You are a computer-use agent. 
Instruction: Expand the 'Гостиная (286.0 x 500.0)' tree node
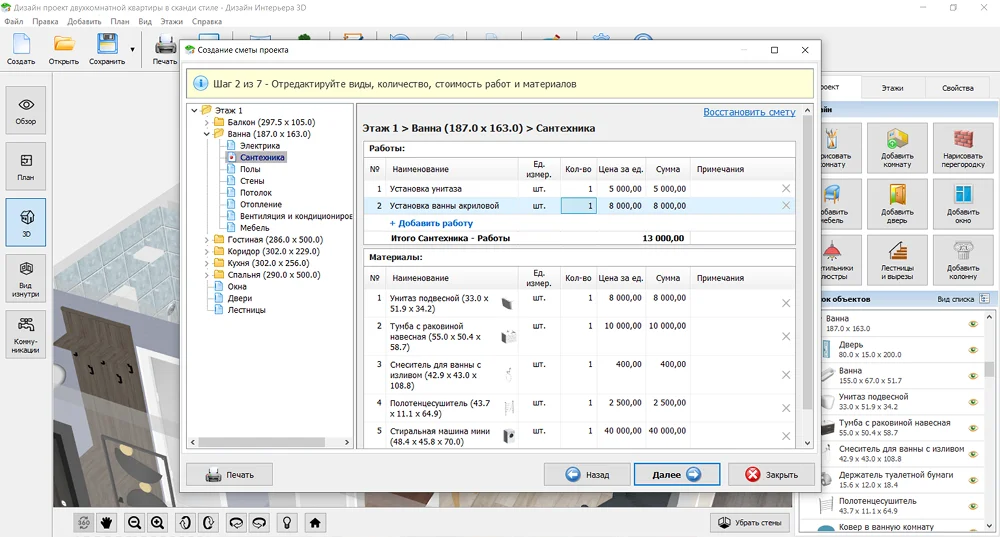tap(206, 240)
